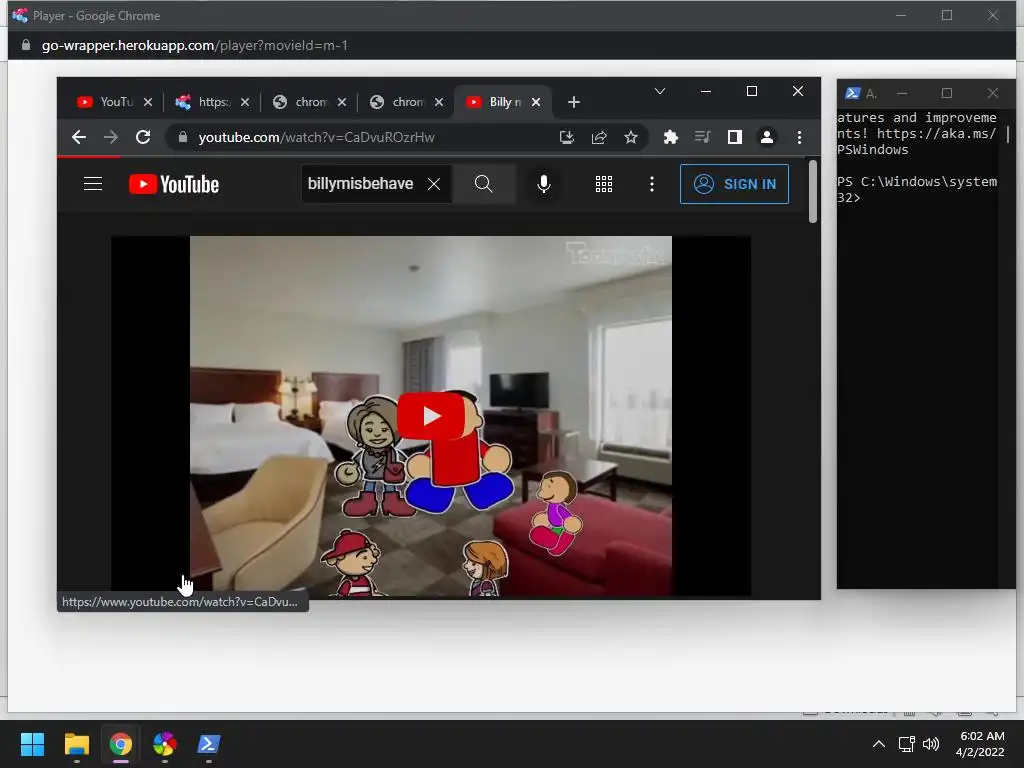Viewport: 1024px width, 768px height.
Task: Show hidden tray icons chevron
Action: click(879, 744)
